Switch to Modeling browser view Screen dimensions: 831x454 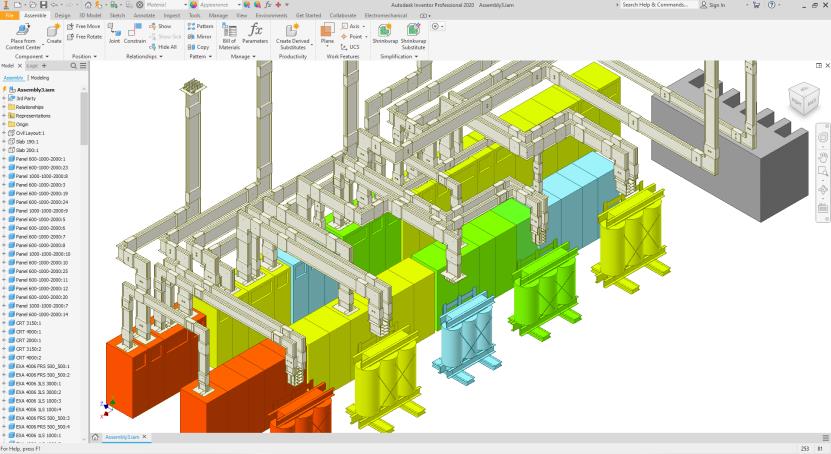click(40, 77)
